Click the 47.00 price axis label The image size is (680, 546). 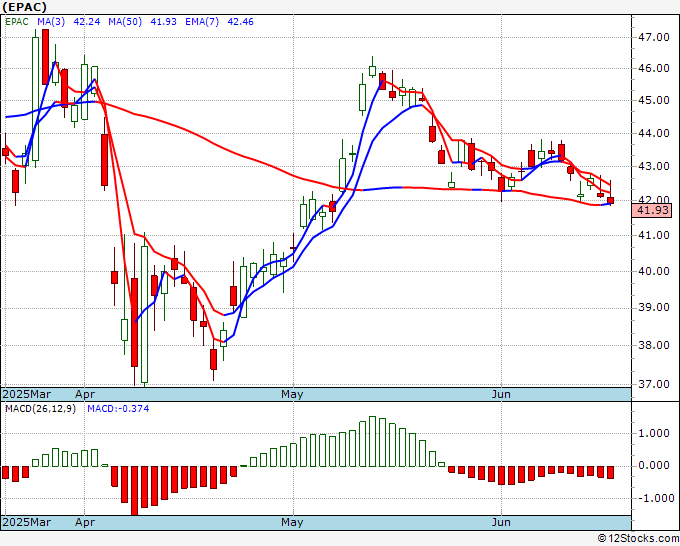pos(654,37)
